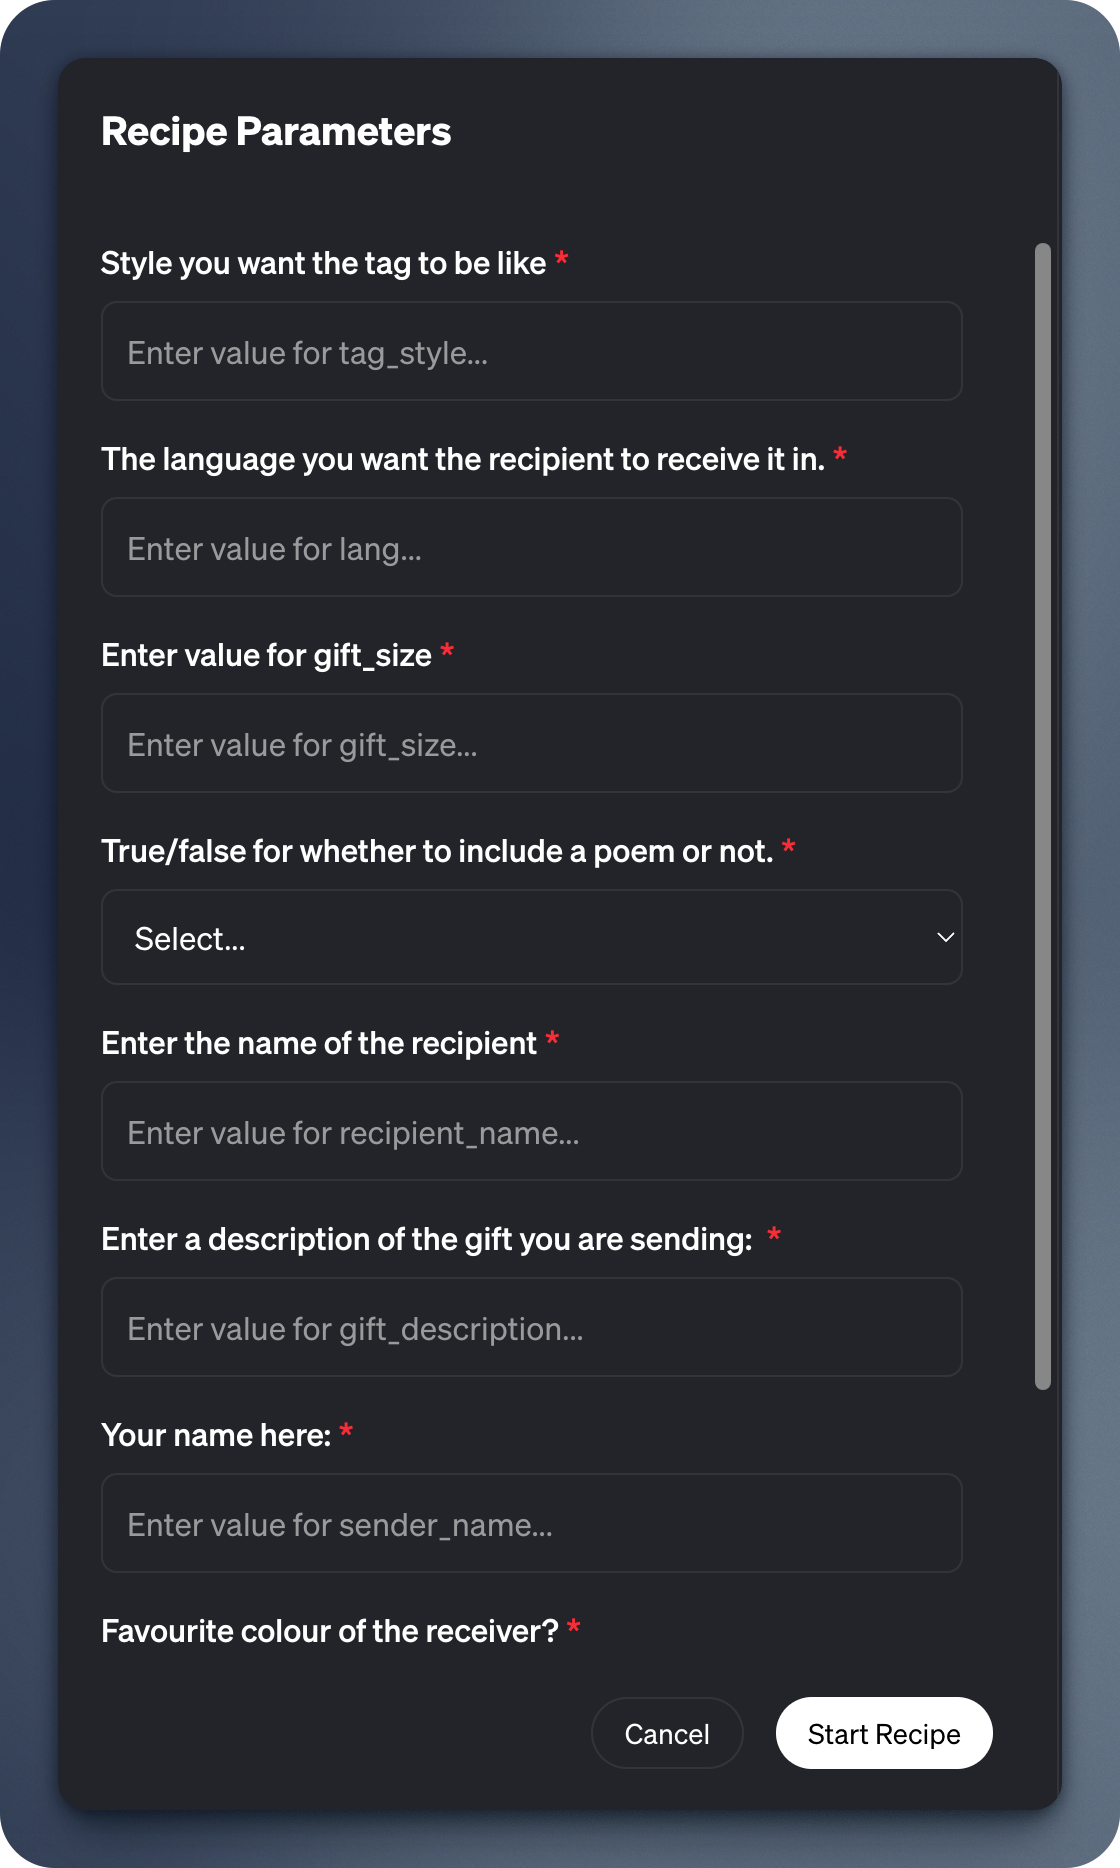This screenshot has width=1120, height=1868.
Task: Focus the recipient_name input field
Action: coord(531,1132)
